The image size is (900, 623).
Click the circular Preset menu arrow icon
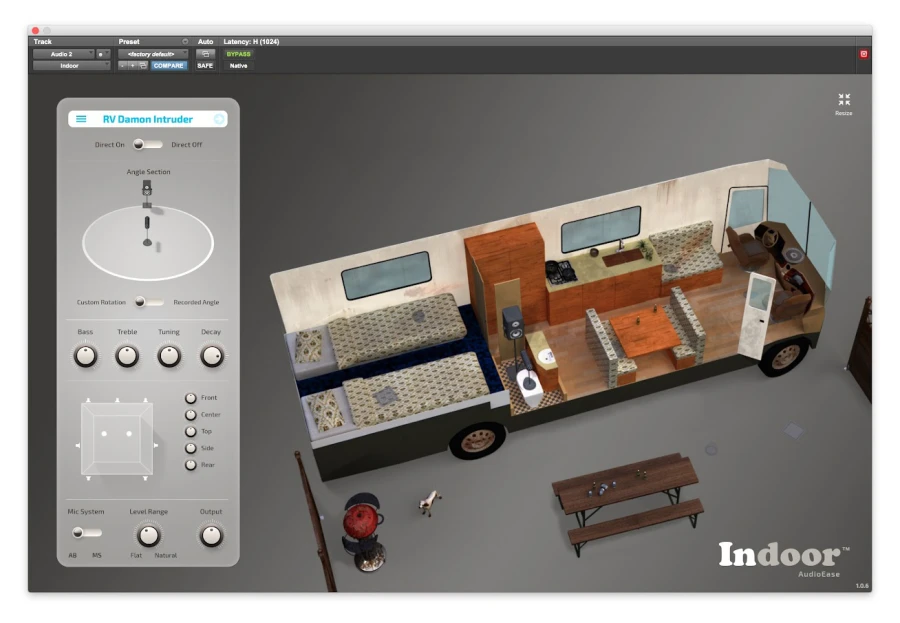pyautogui.click(x=185, y=41)
